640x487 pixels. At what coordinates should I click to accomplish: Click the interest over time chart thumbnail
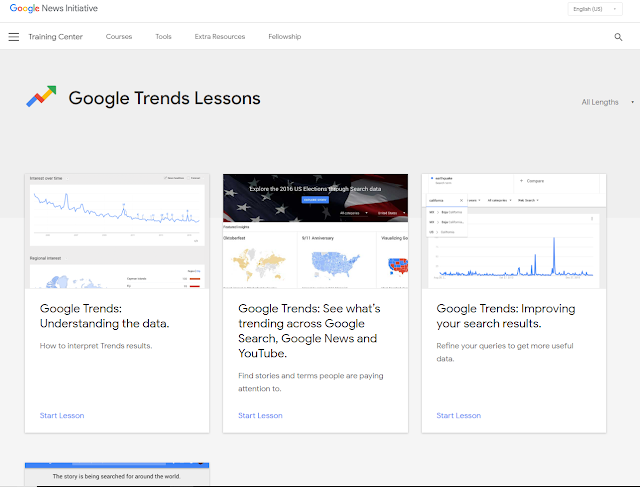[117, 231]
